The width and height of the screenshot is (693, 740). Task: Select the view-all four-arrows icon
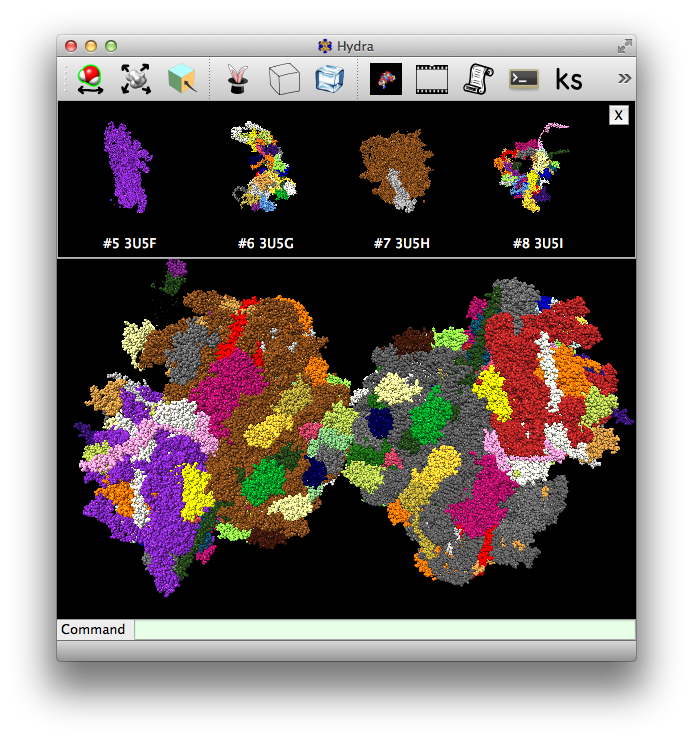pyautogui.click(x=136, y=79)
